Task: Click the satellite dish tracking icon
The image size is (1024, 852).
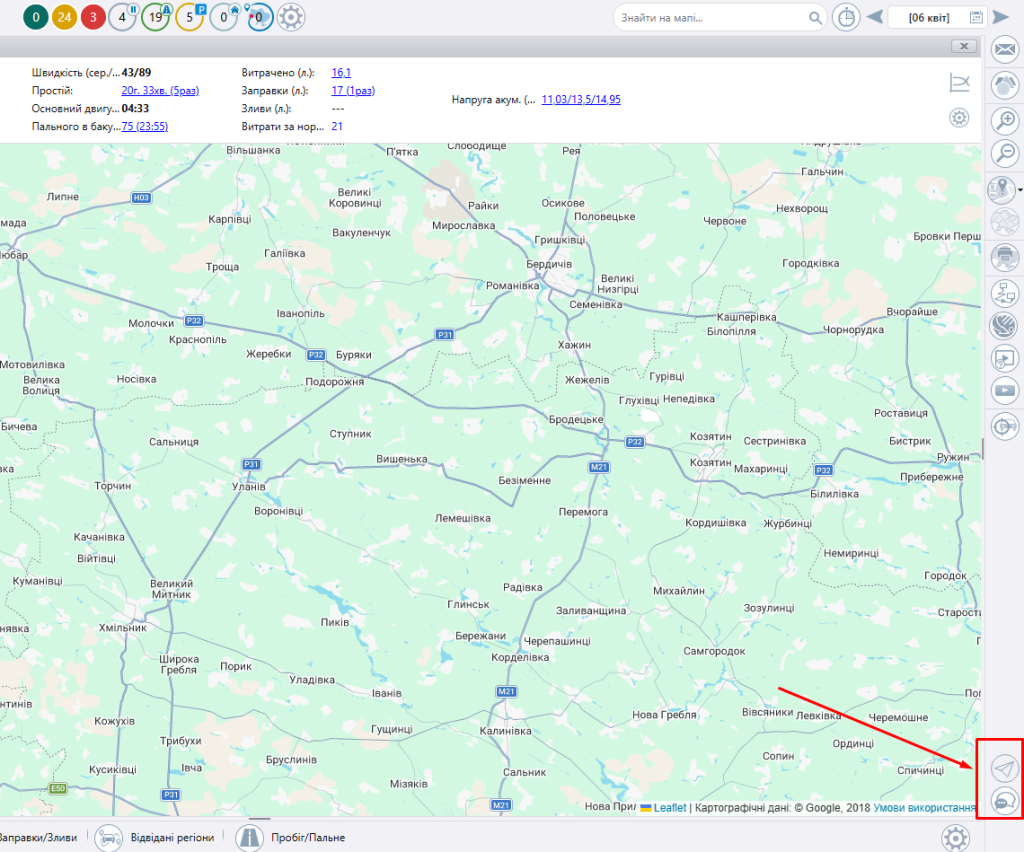Action: coord(1004,324)
